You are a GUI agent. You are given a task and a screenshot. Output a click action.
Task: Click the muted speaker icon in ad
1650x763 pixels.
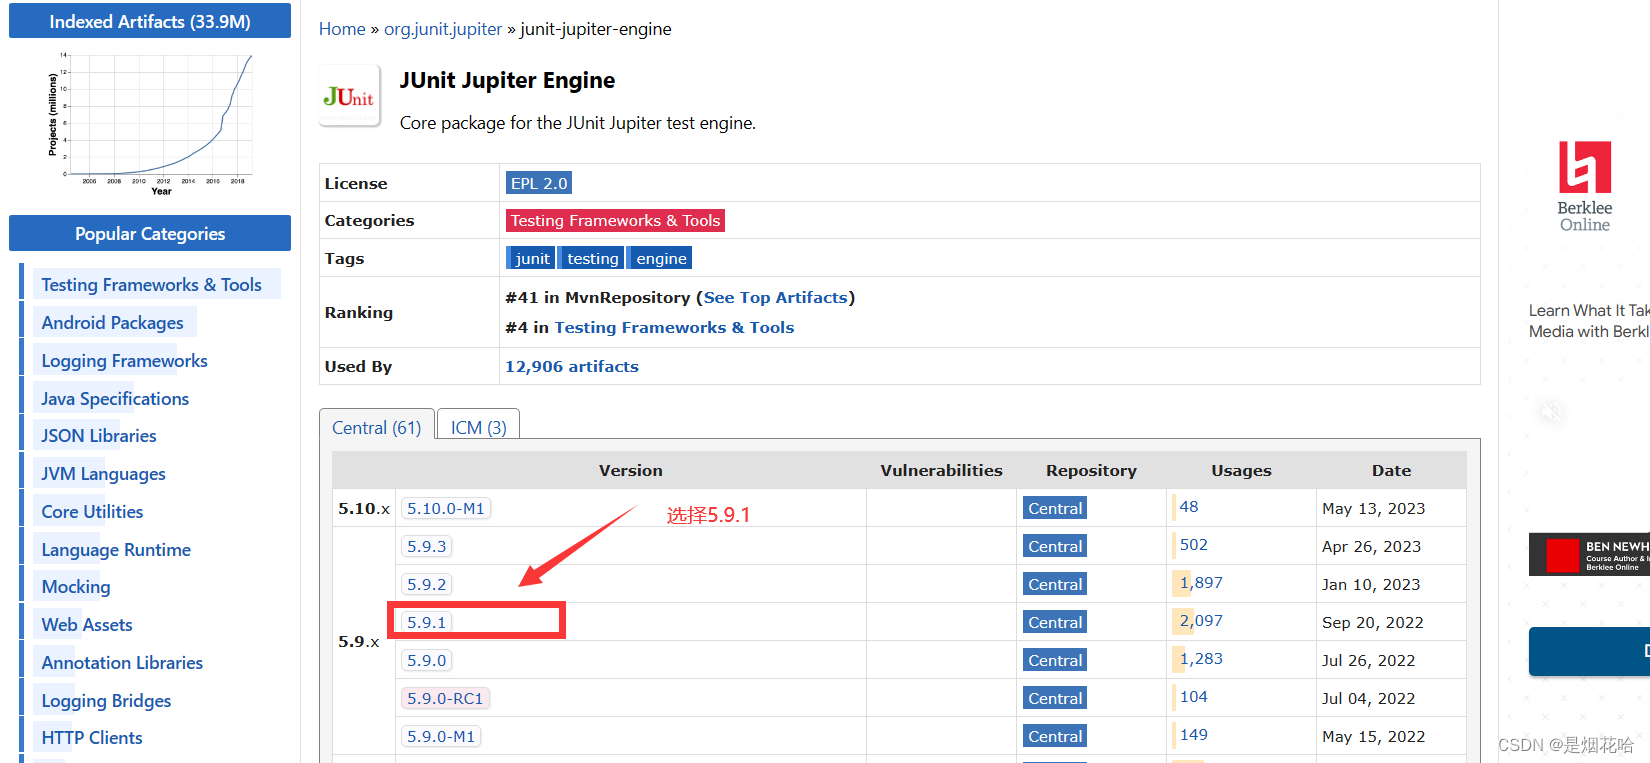pyautogui.click(x=1551, y=411)
